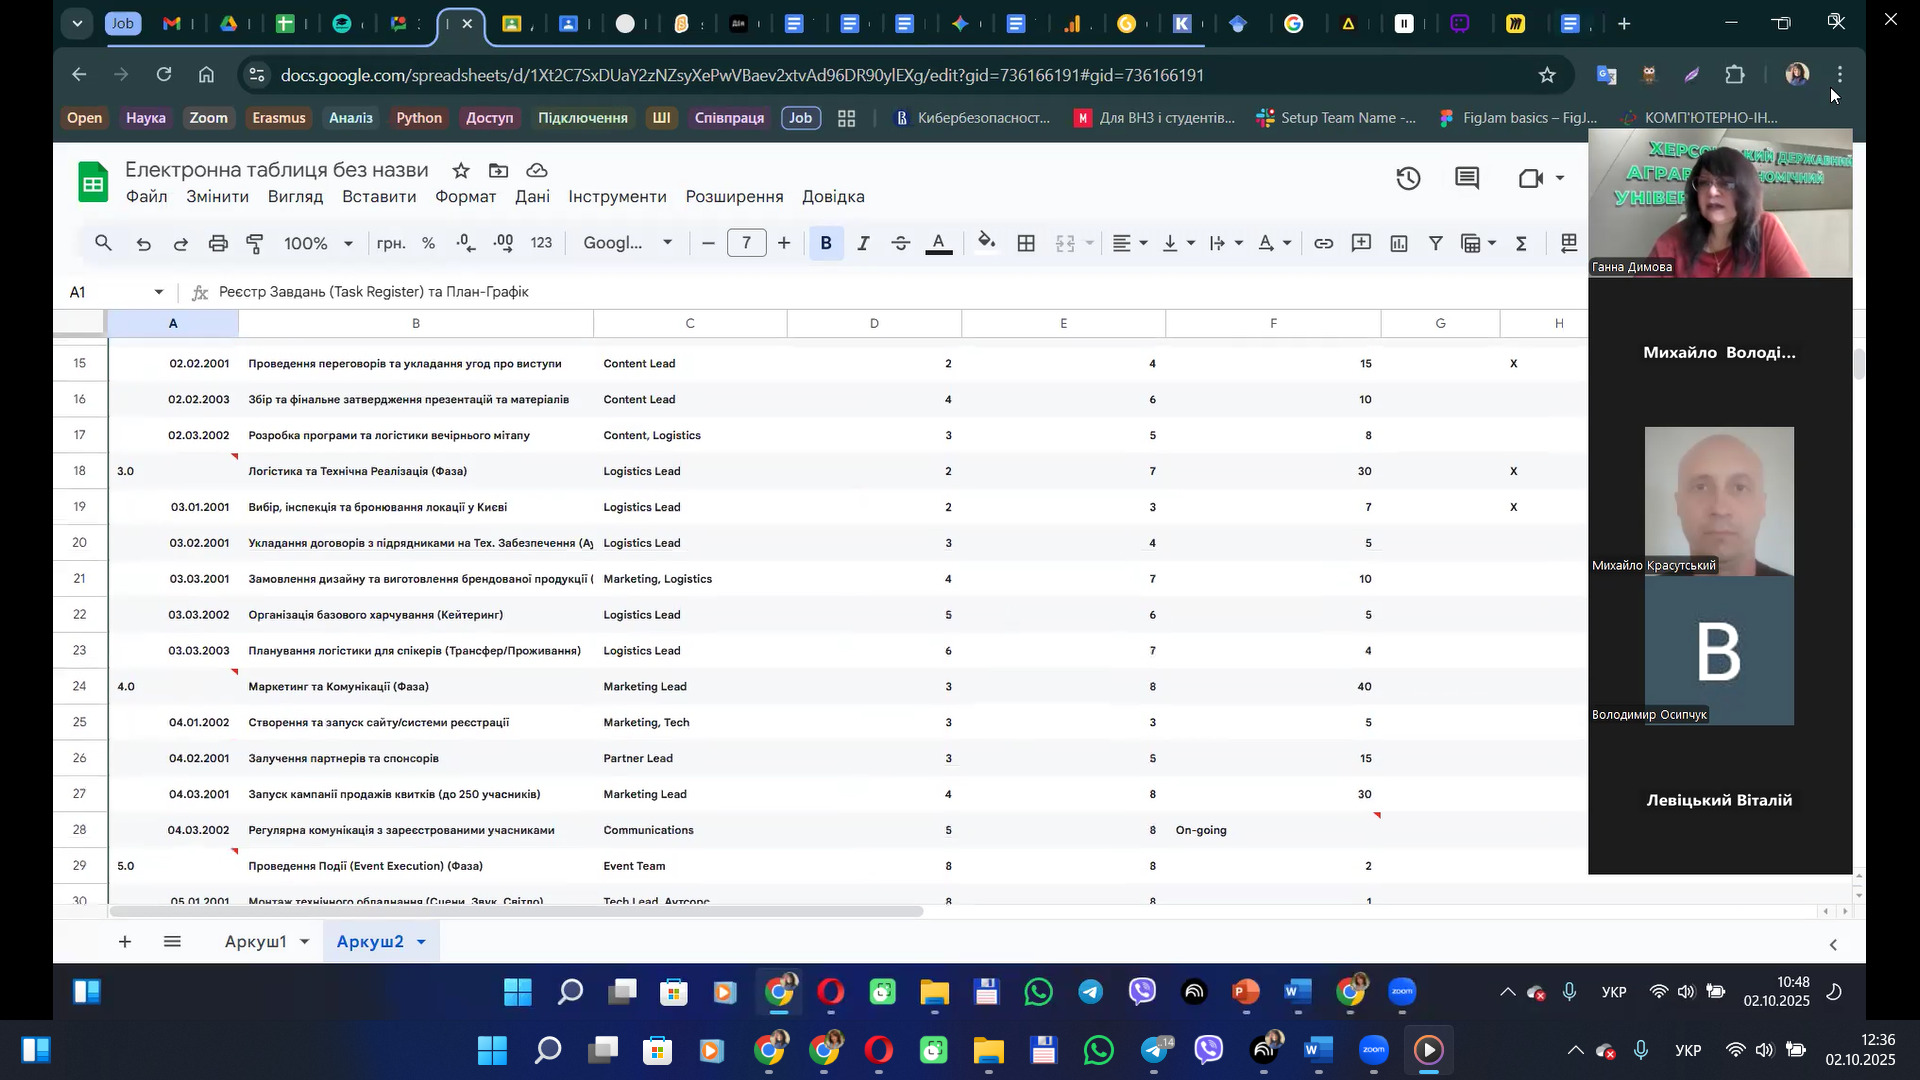Screen dimensions: 1920x1080
Task: Increase font size with plus button
Action: (784, 243)
